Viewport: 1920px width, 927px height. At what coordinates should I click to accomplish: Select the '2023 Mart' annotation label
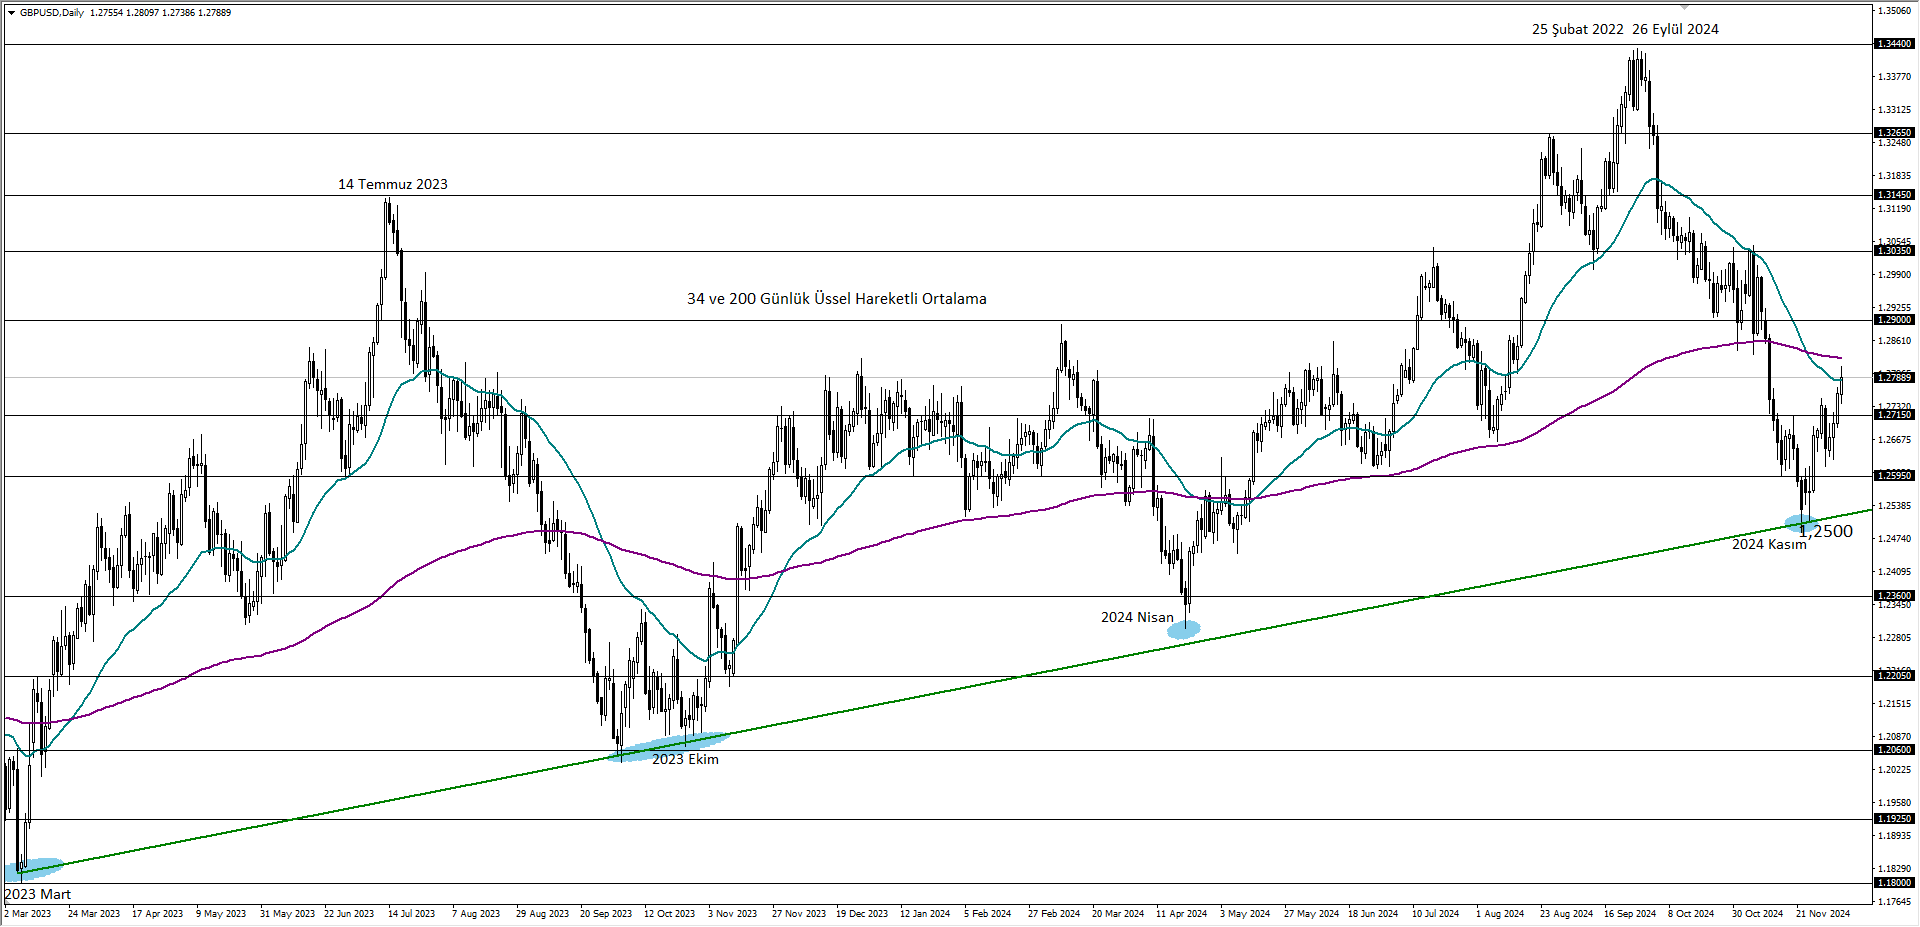click(37, 894)
